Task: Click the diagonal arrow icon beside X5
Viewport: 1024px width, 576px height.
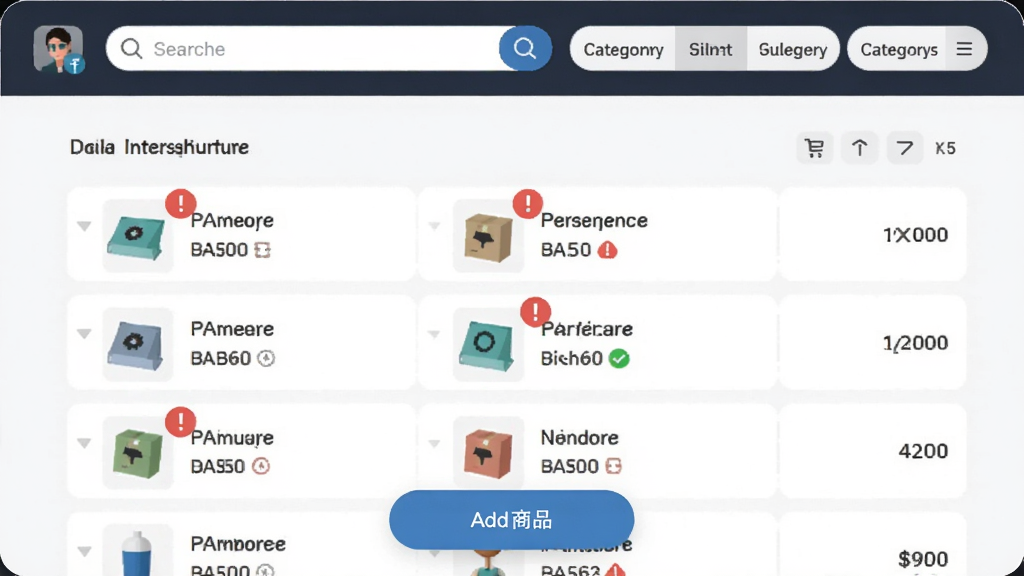Action: 904,148
